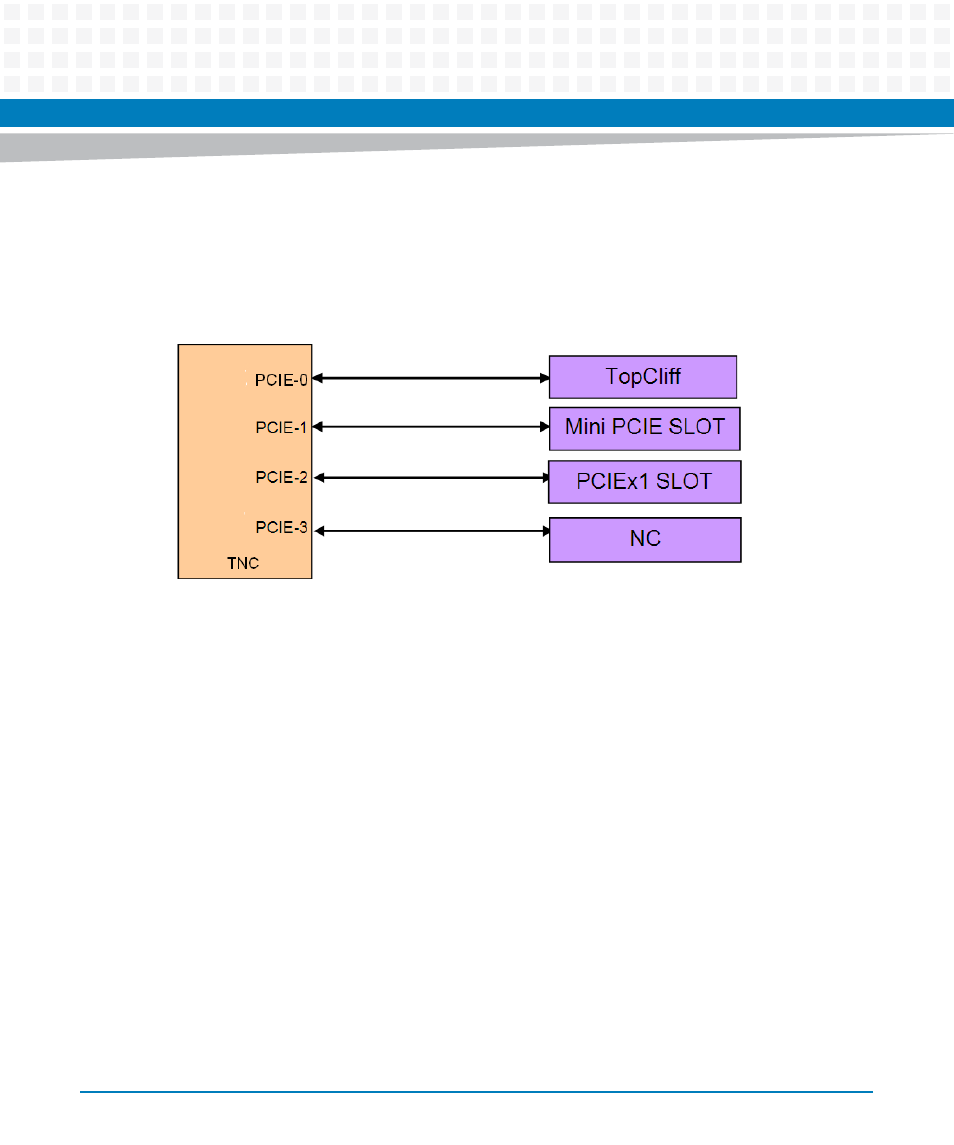Click the arrow line to PCIEx1 SLOT
Viewport: 954px width, 1145px height.
[430, 477]
